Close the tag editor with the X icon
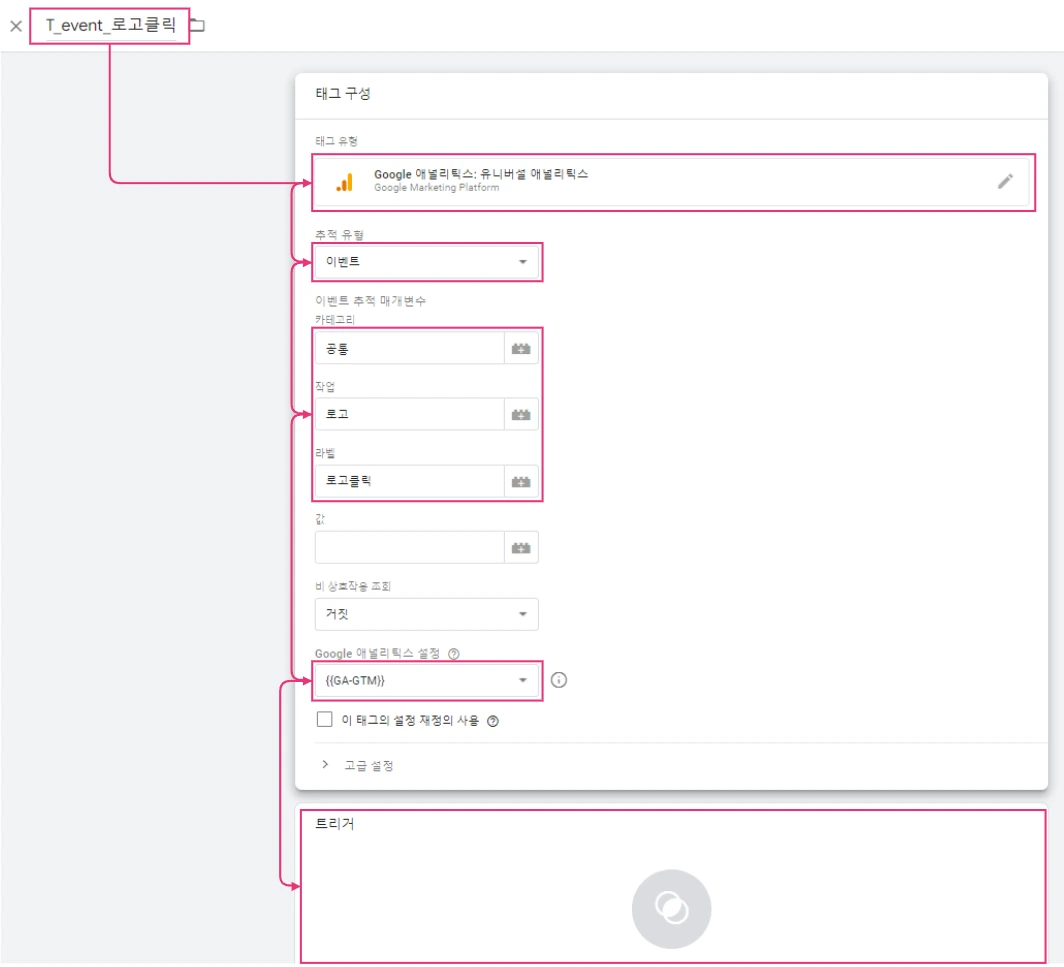 (x=16, y=26)
